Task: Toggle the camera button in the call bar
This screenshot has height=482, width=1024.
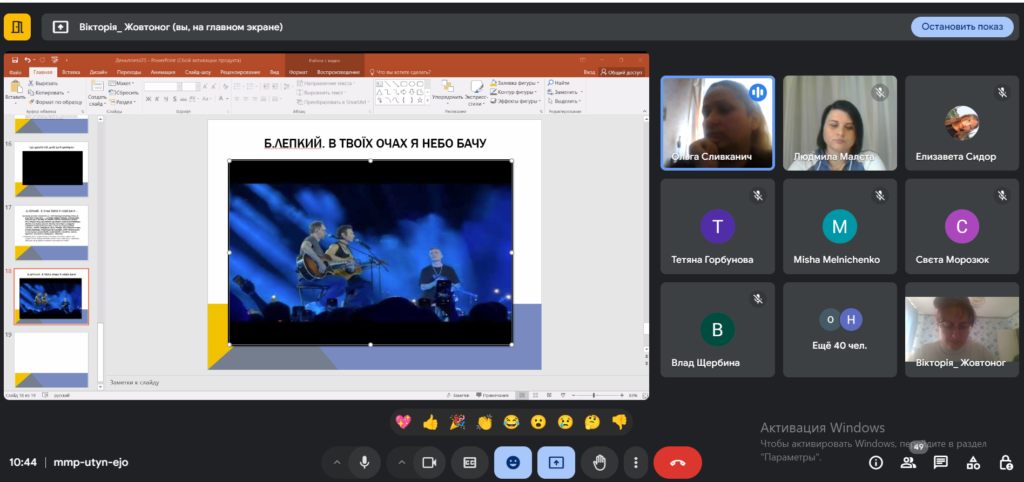Action: 430,462
